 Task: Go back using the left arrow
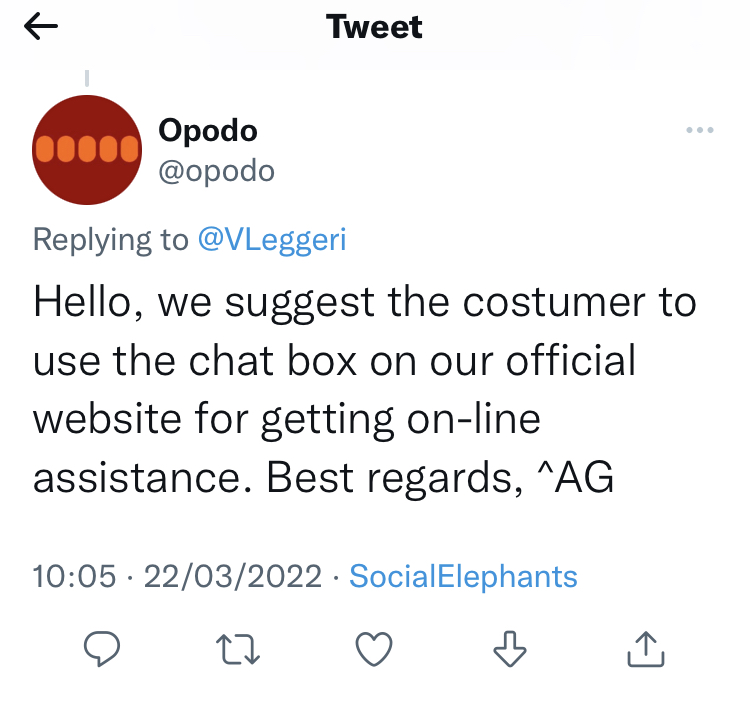[41, 27]
